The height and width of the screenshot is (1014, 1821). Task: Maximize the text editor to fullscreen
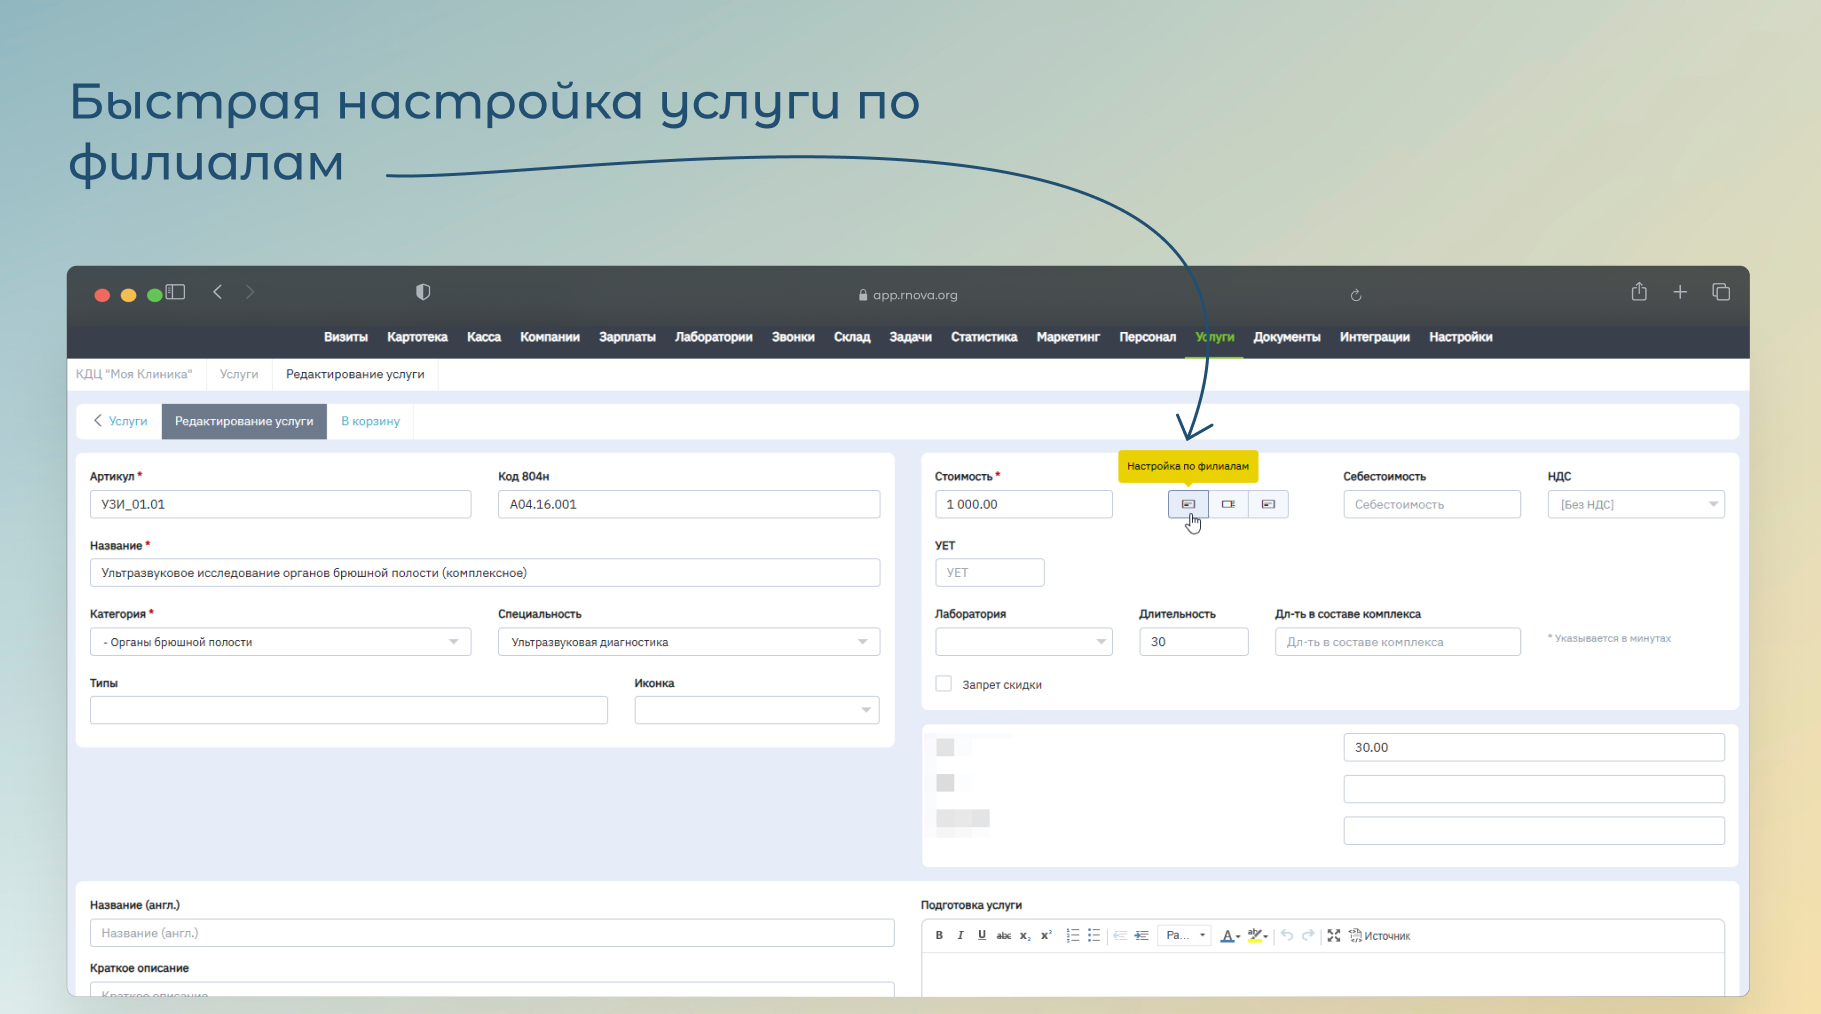tap(1333, 936)
